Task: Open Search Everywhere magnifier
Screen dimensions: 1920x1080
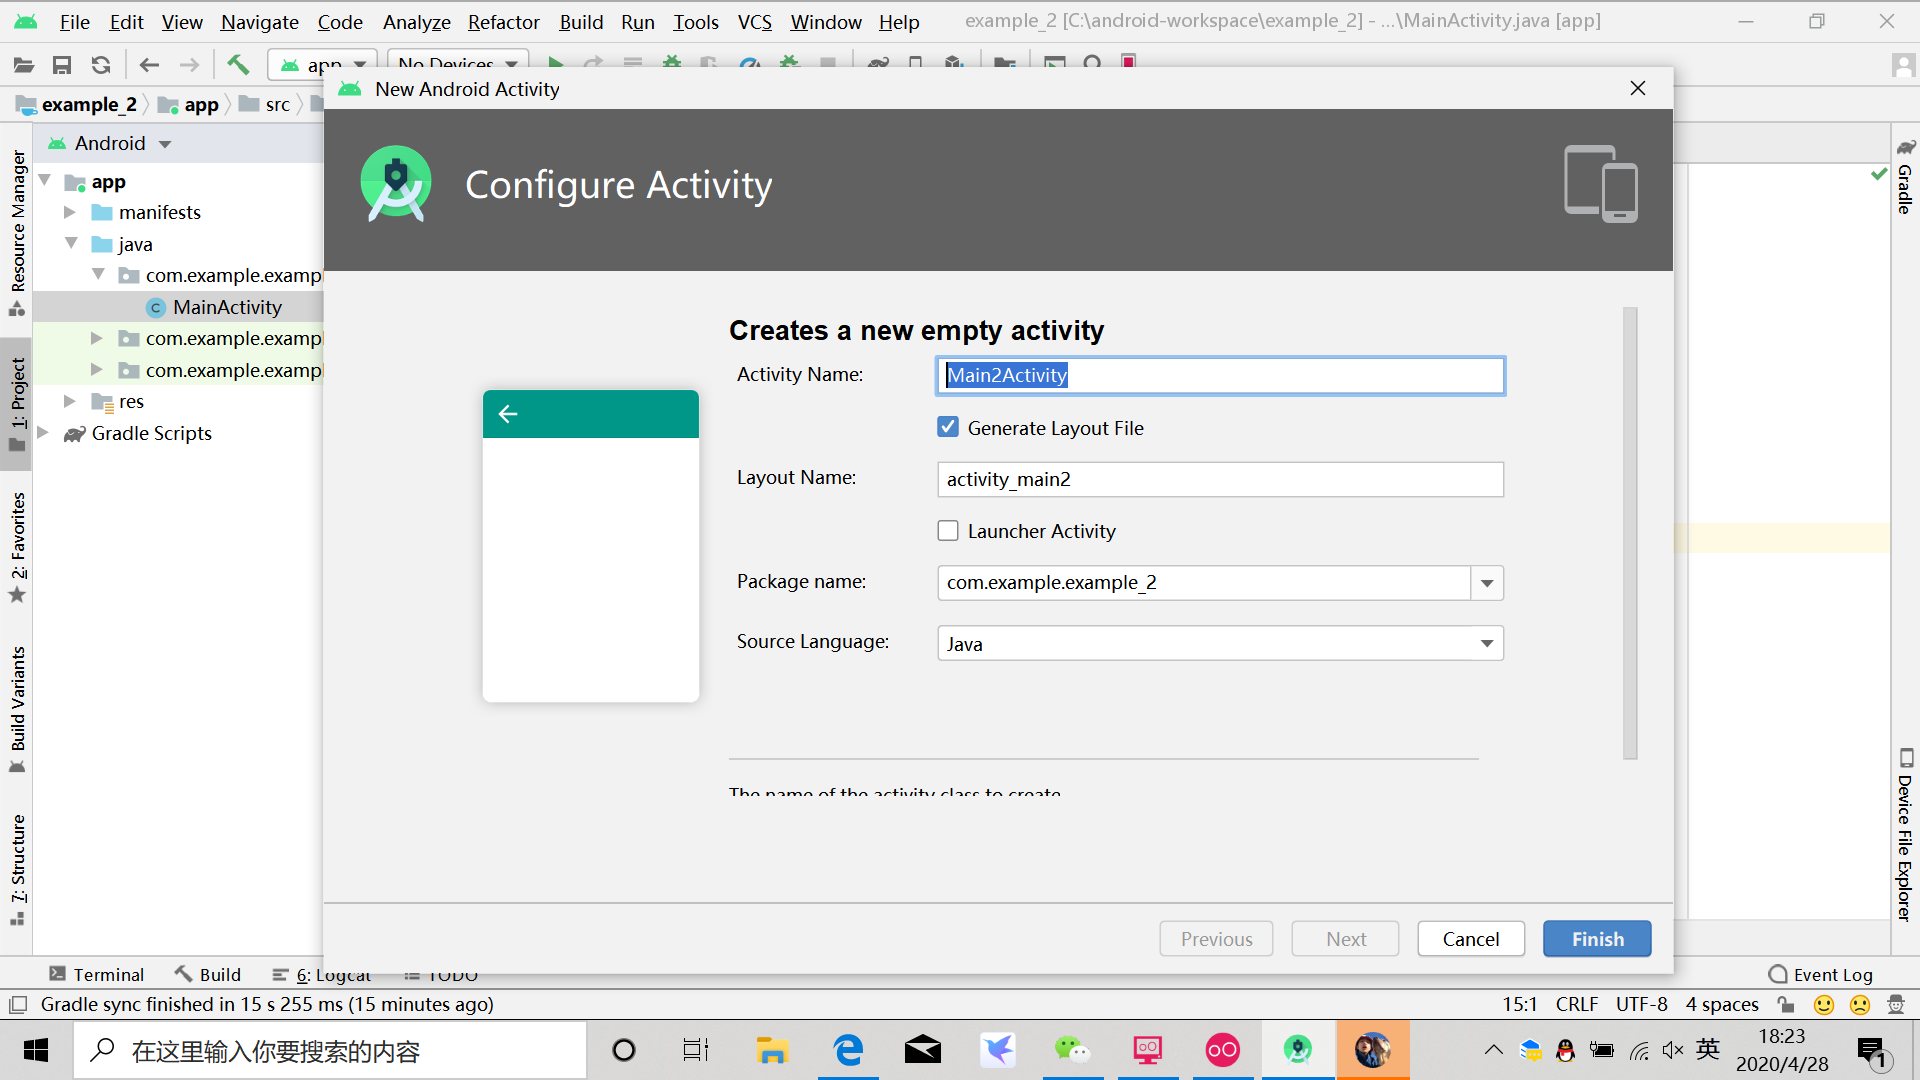Action: coord(1092,64)
